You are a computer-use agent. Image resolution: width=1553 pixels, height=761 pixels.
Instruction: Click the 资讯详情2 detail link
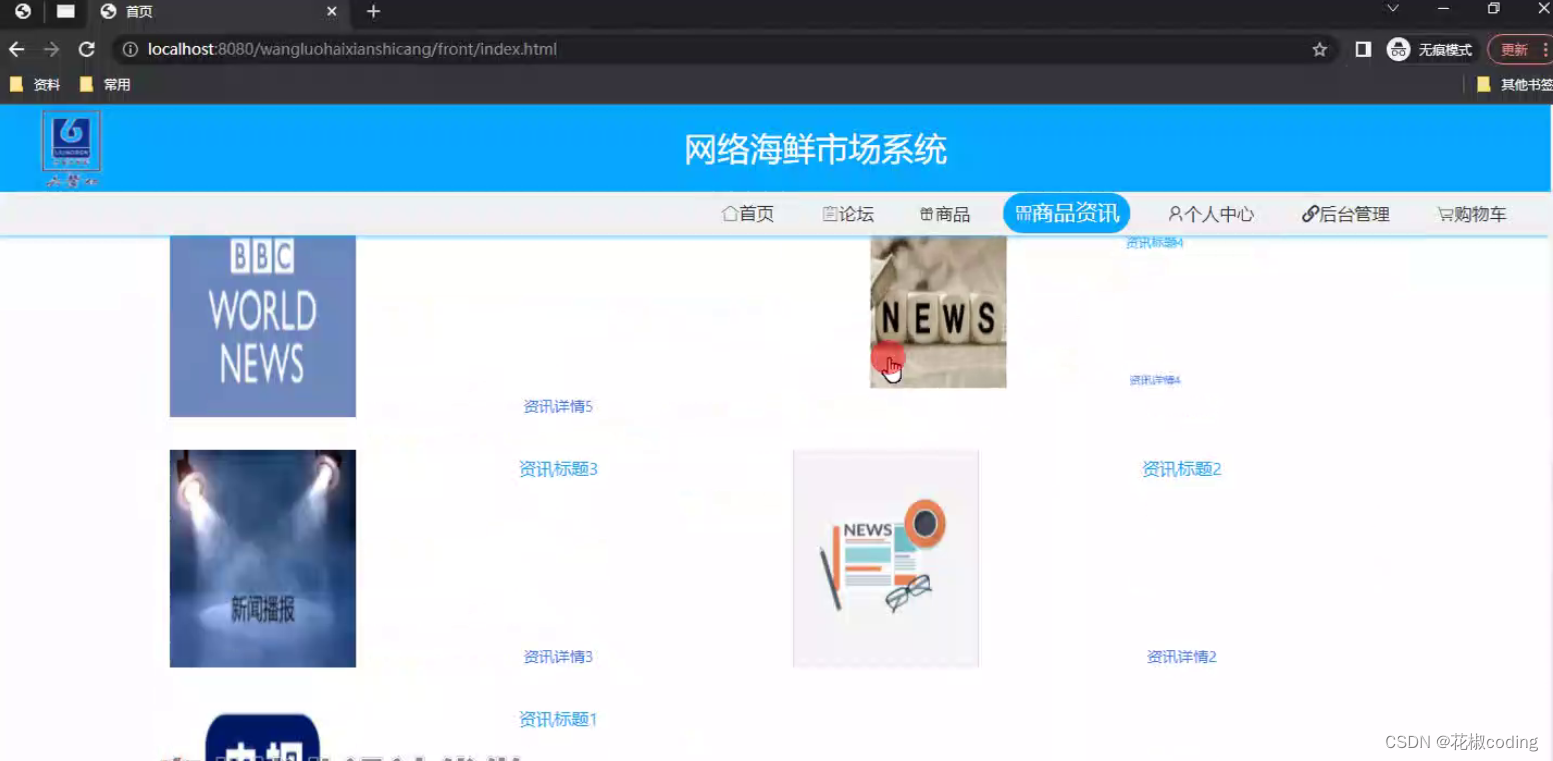[x=1180, y=657]
